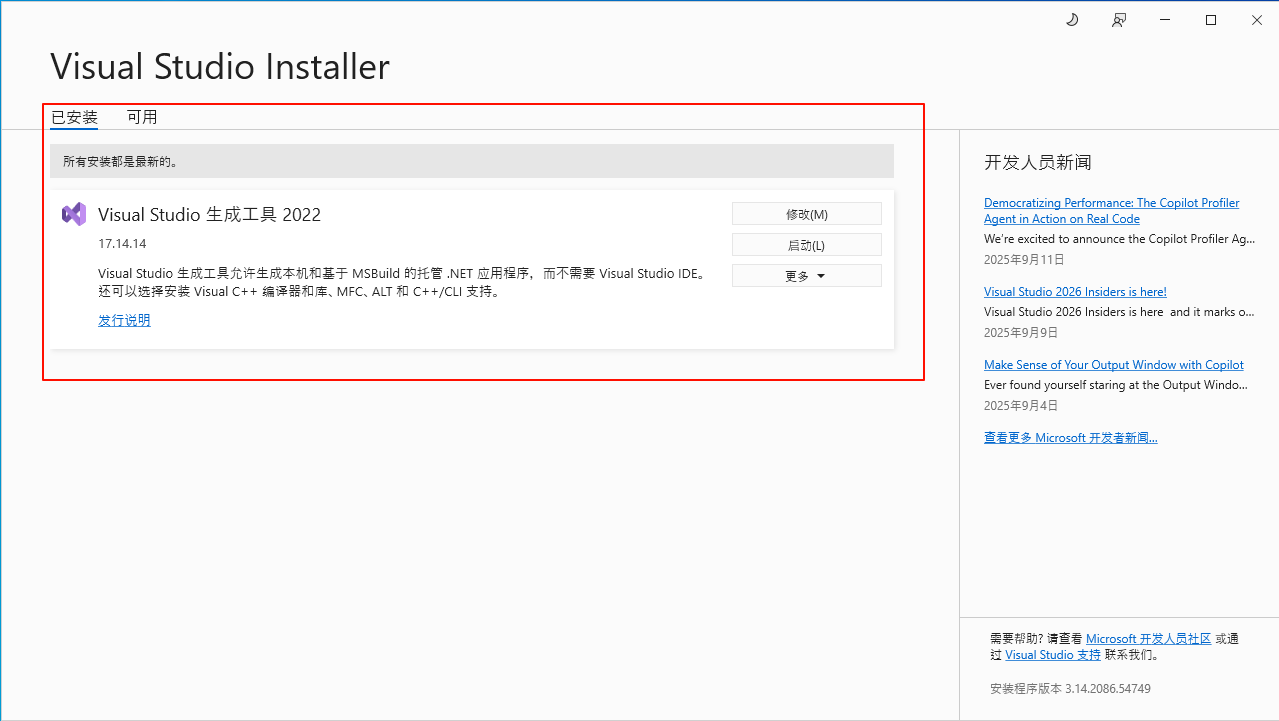
Task: Open Visual Studio 2026 Insiders news link
Action: [x=1075, y=292]
